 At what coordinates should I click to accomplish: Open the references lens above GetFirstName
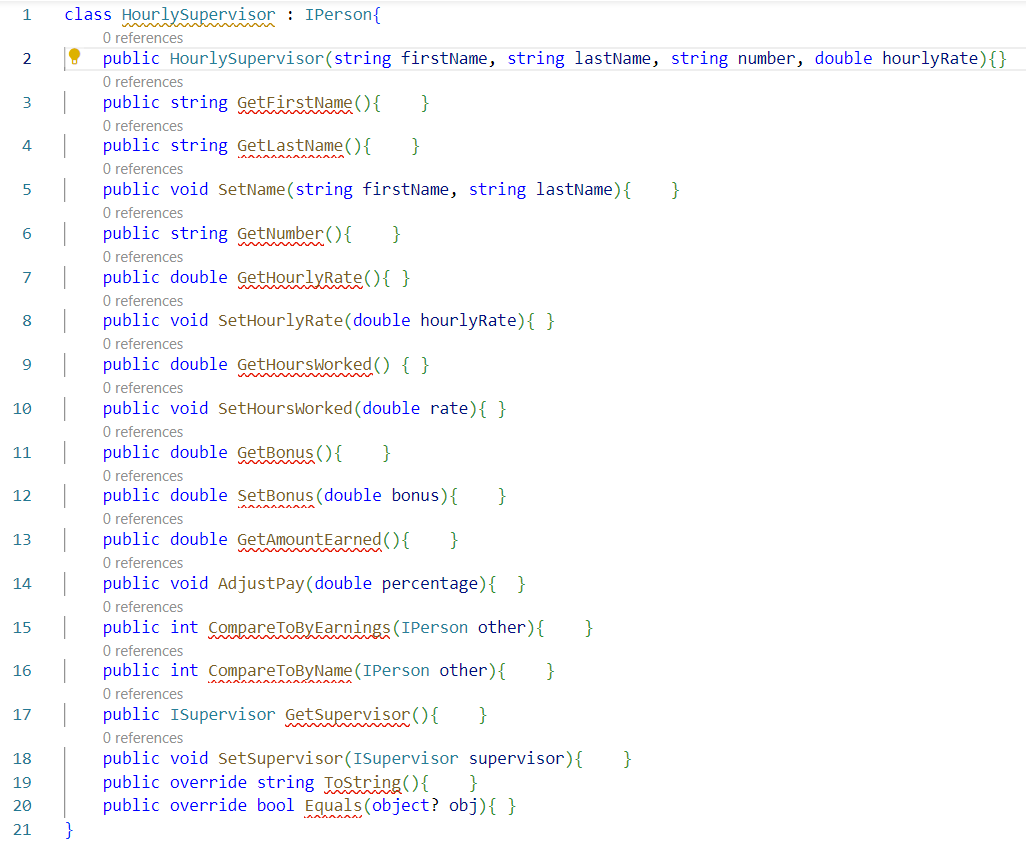point(143,82)
